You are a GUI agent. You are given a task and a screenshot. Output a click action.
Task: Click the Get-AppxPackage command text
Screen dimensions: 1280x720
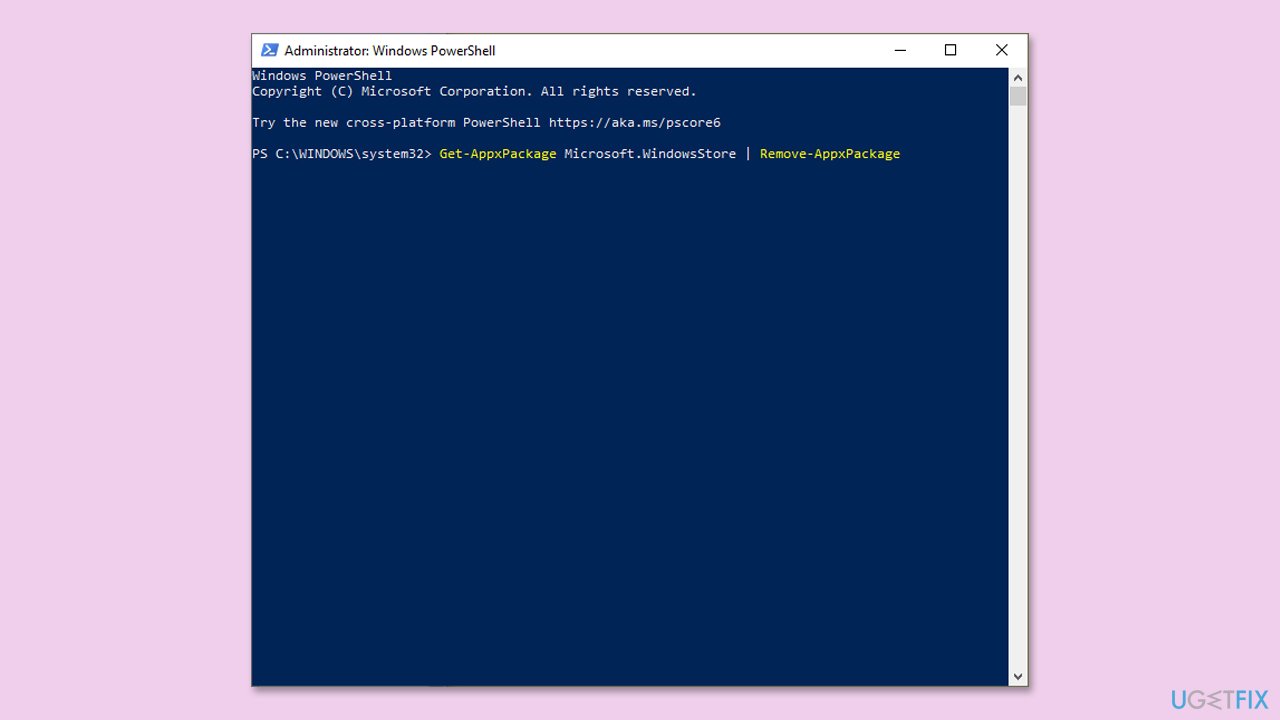tap(498, 153)
